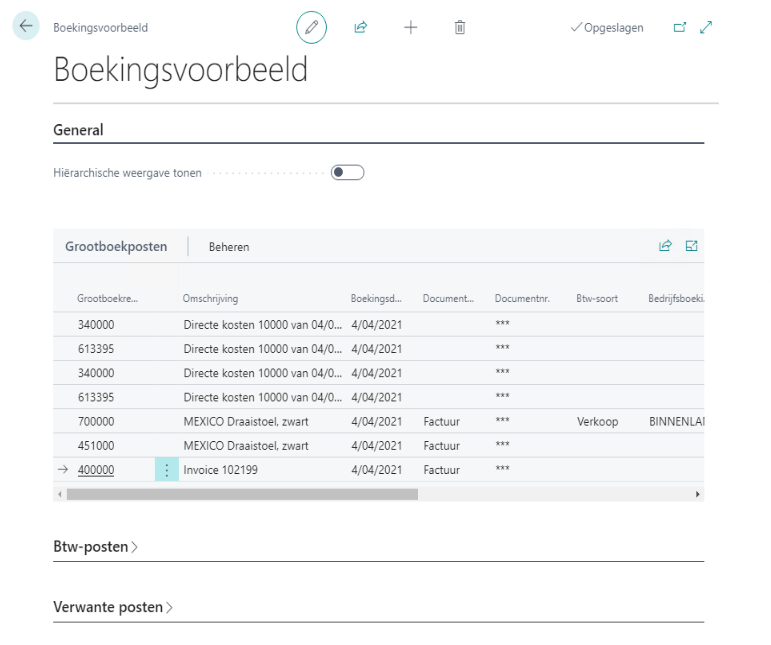Image resolution: width=771 pixels, height=645 pixels.
Task: Open row options for account 400000
Action: (166, 470)
